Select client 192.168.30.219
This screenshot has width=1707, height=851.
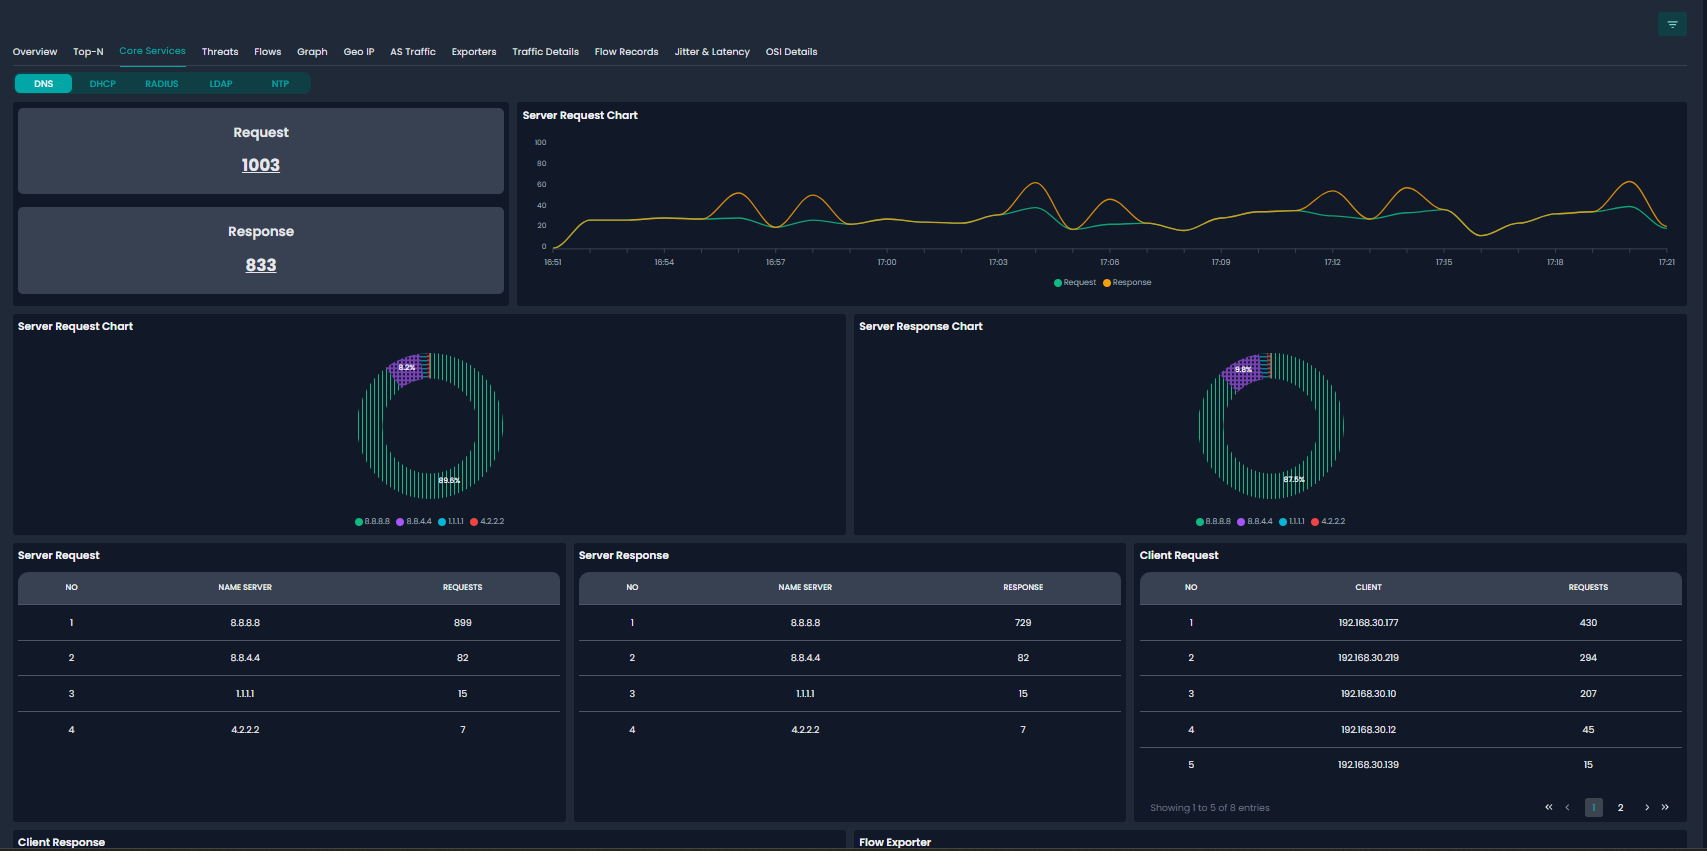click(x=1369, y=658)
